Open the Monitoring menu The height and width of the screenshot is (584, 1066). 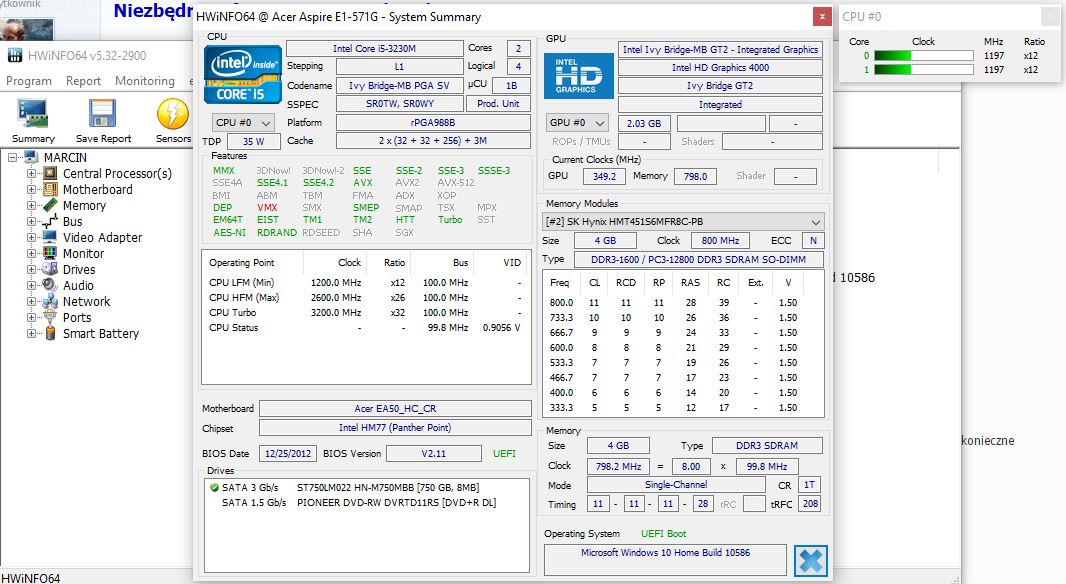(145, 81)
